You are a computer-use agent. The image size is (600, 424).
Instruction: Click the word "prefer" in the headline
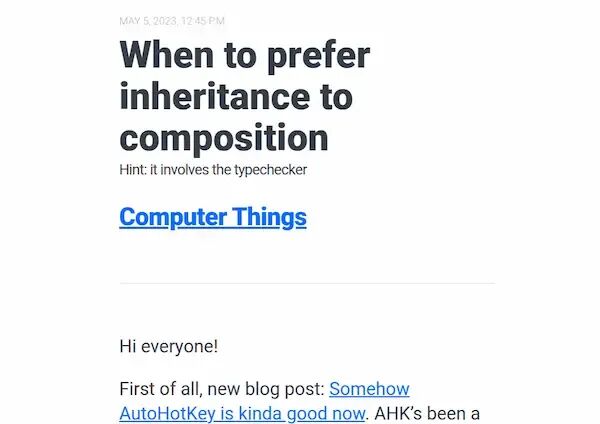[x=318, y=57]
